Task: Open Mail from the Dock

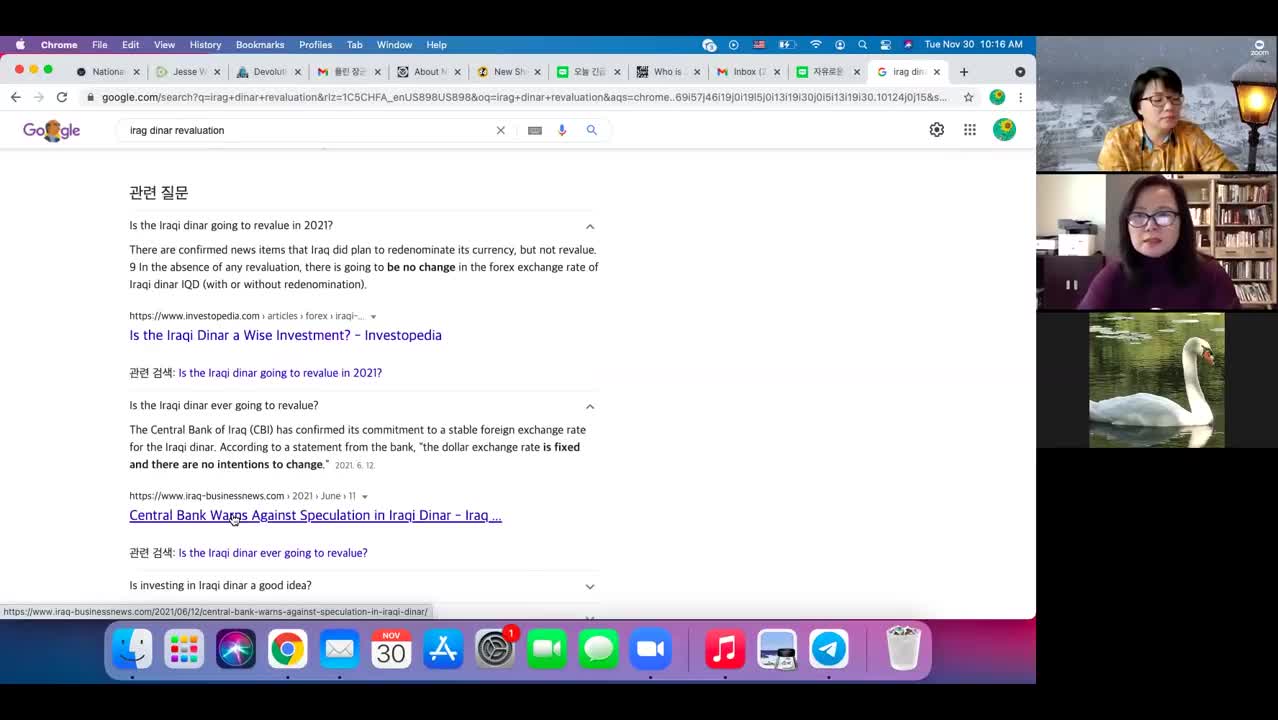Action: tap(339, 650)
